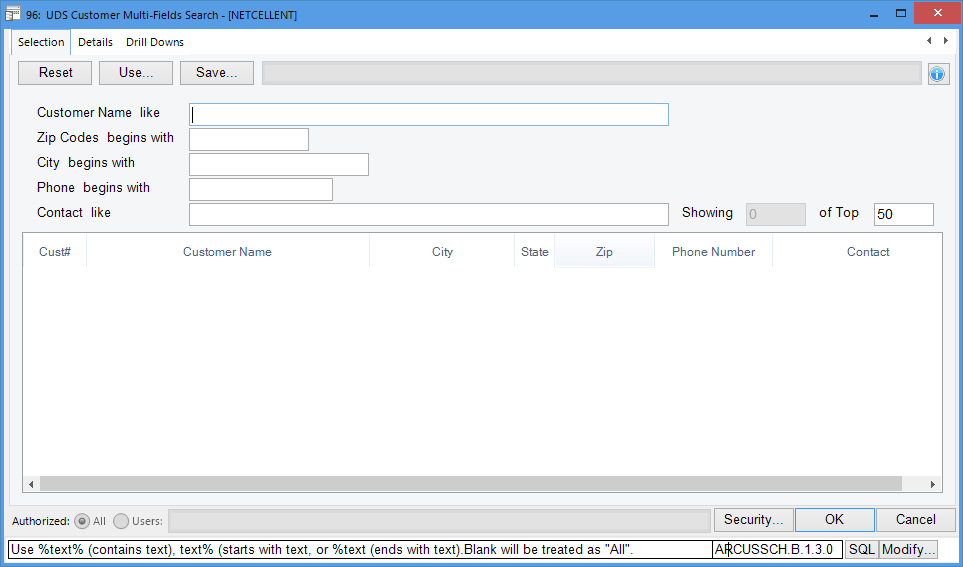
Task: Sort by Customer Name column header
Action: click(x=227, y=252)
